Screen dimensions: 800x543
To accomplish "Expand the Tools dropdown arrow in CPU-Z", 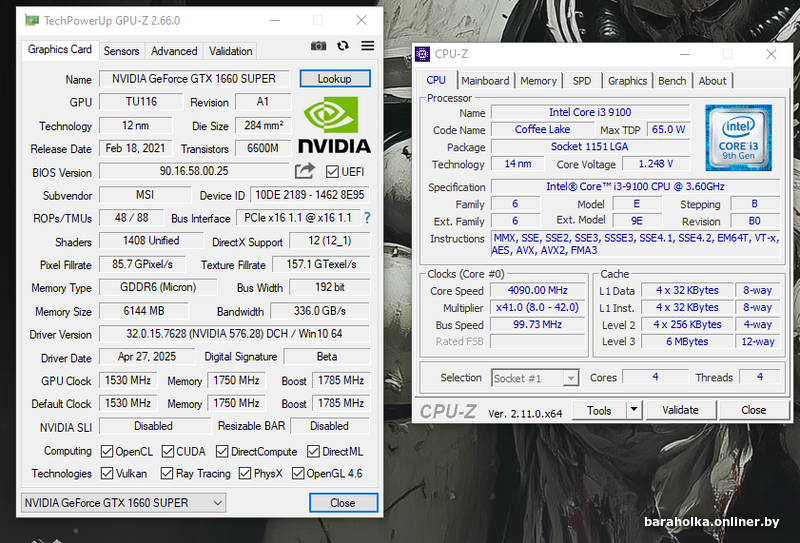I will pyautogui.click(x=634, y=410).
